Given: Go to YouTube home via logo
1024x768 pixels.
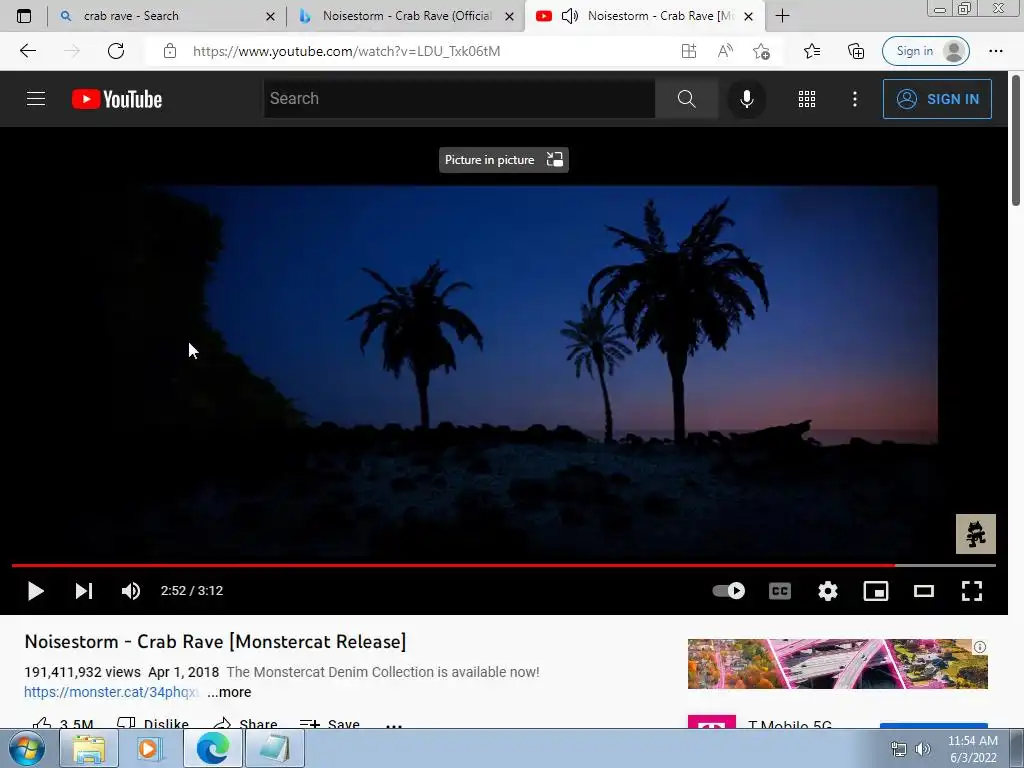Looking at the screenshot, I should pyautogui.click(x=117, y=99).
